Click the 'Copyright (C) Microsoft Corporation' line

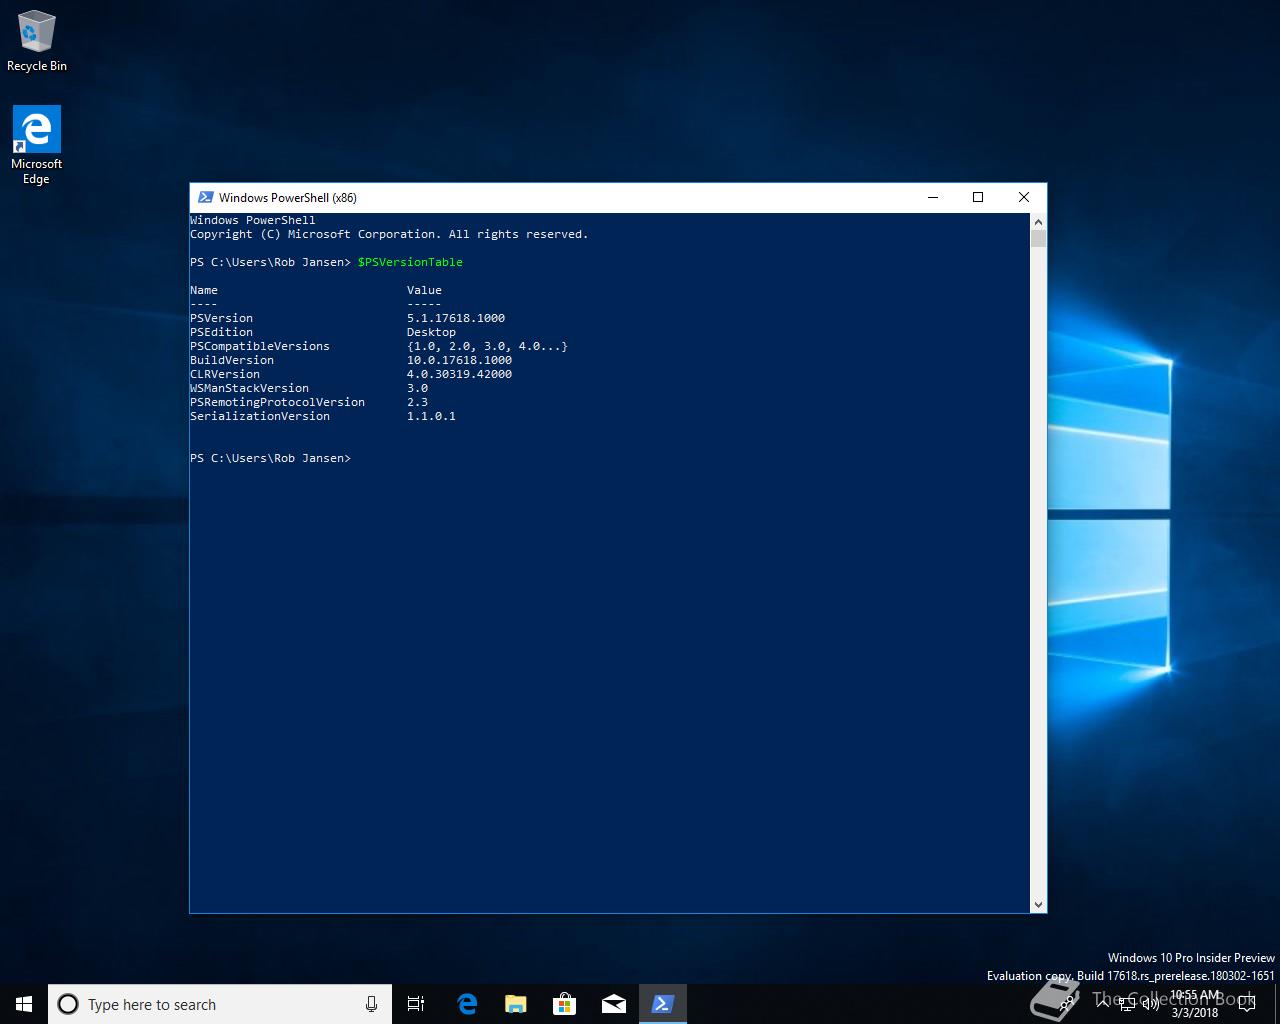pyautogui.click(x=389, y=234)
